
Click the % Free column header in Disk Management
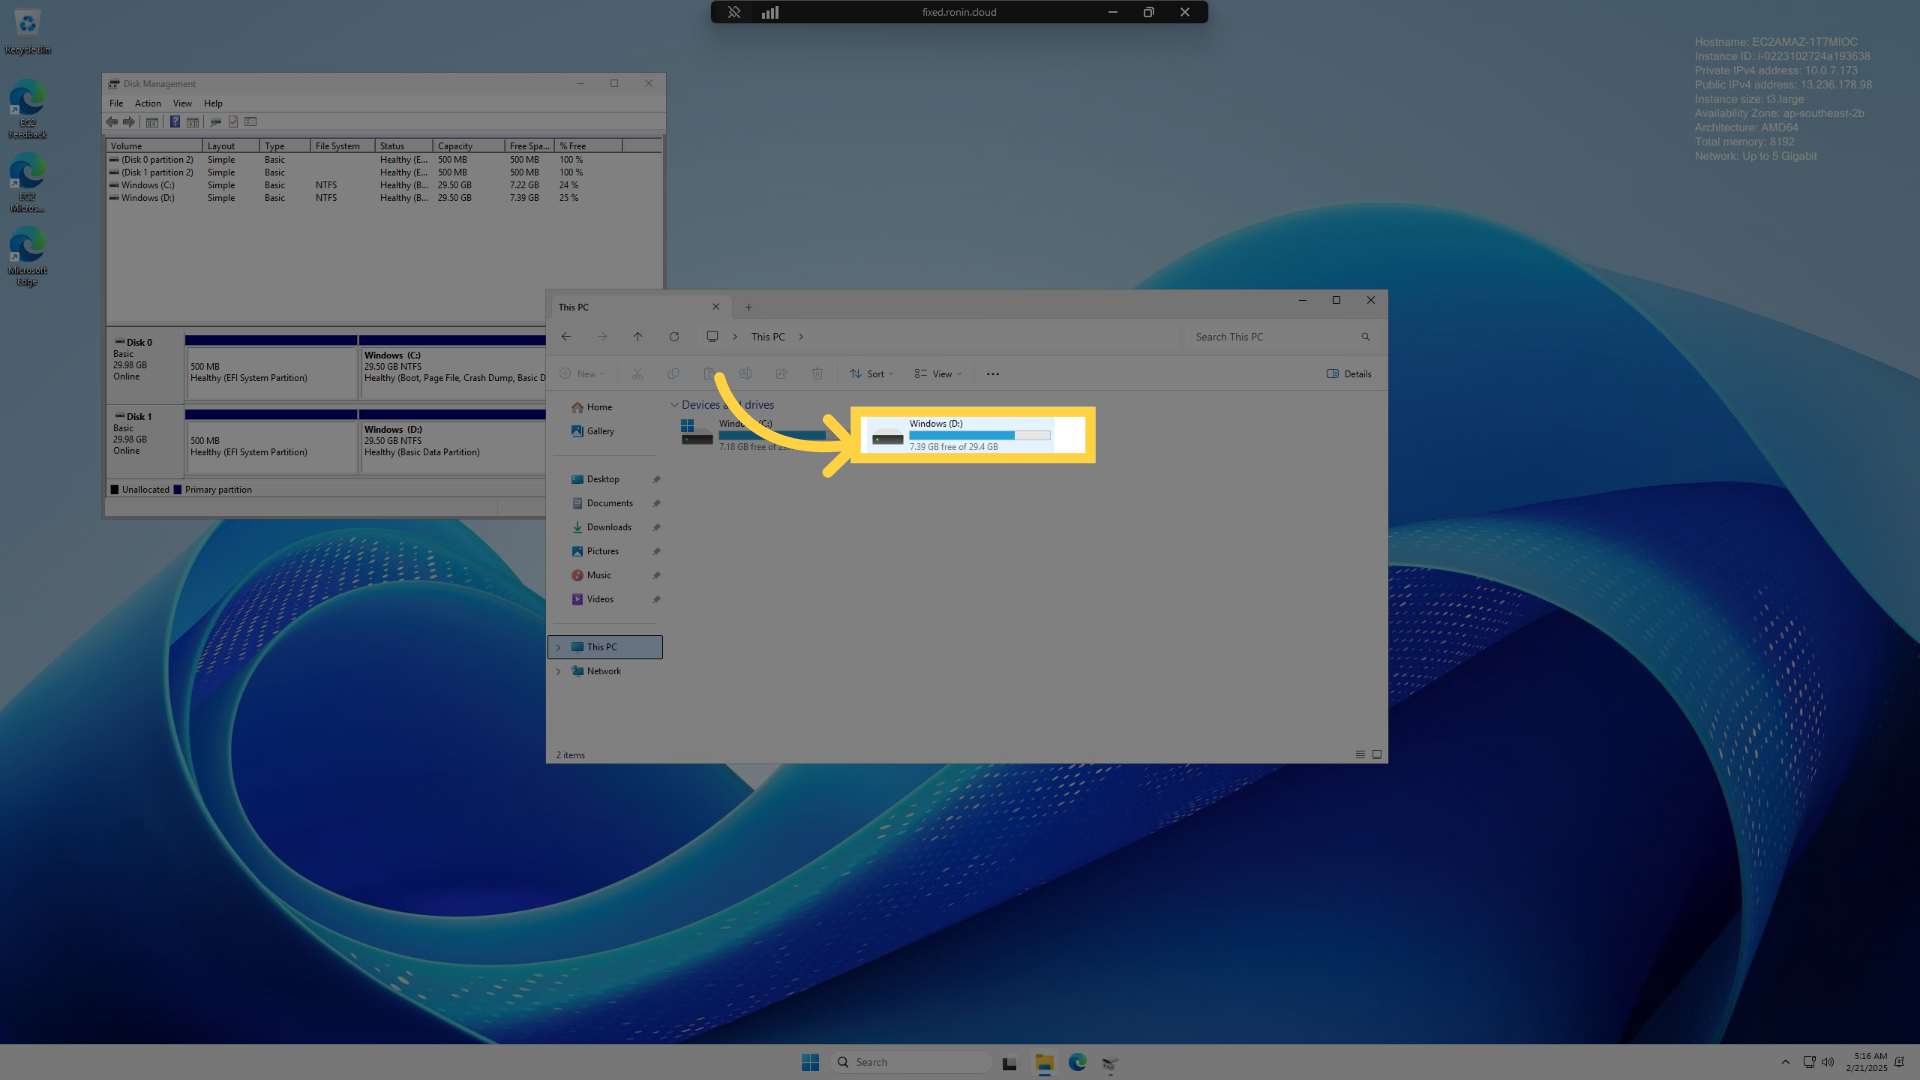pos(589,146)
